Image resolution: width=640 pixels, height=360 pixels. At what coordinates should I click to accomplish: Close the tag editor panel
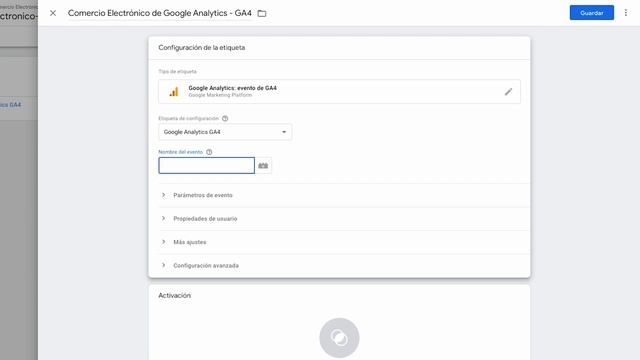53,13
